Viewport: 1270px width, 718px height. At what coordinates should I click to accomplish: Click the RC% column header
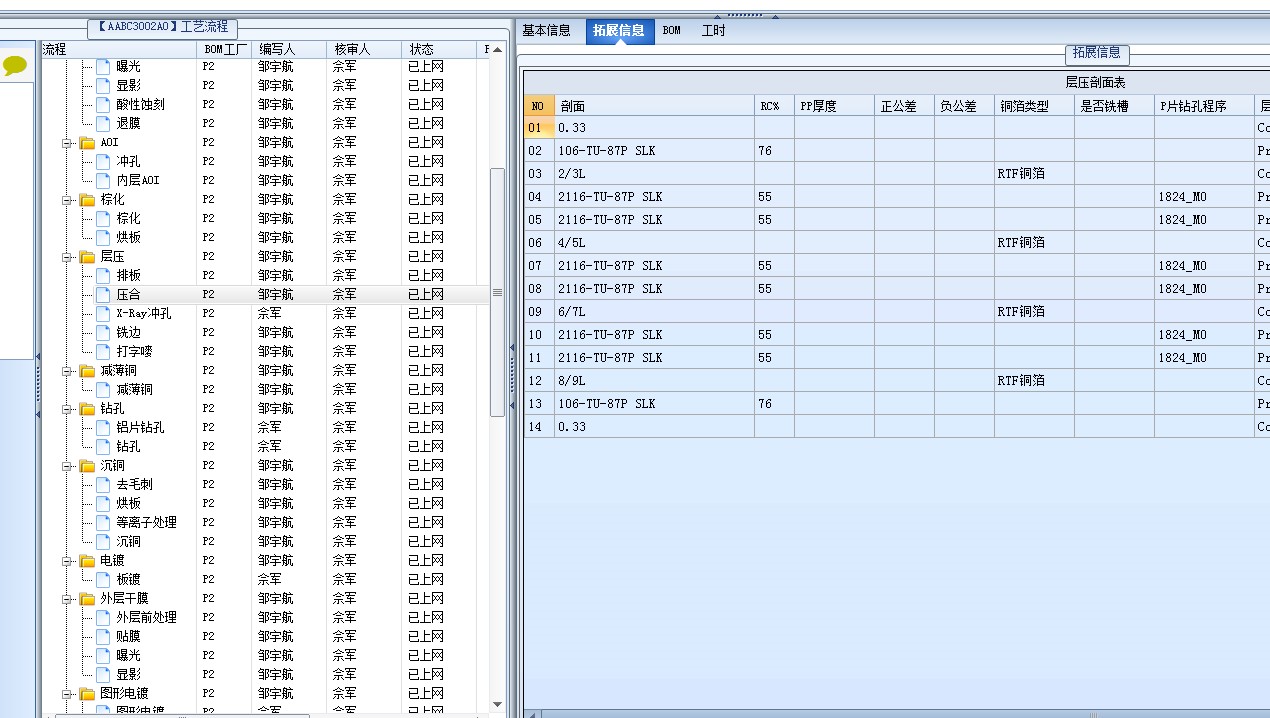click(x=774, y=105)
